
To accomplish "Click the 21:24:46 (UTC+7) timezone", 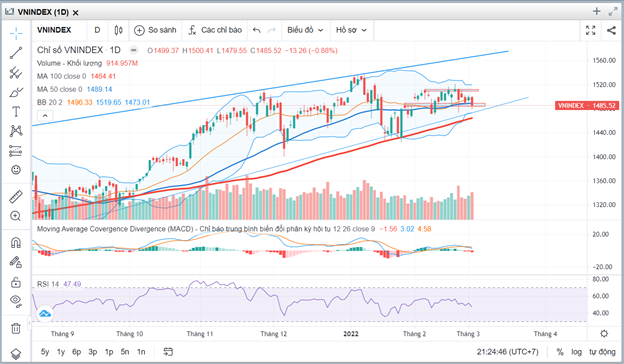I will [507, 352].
